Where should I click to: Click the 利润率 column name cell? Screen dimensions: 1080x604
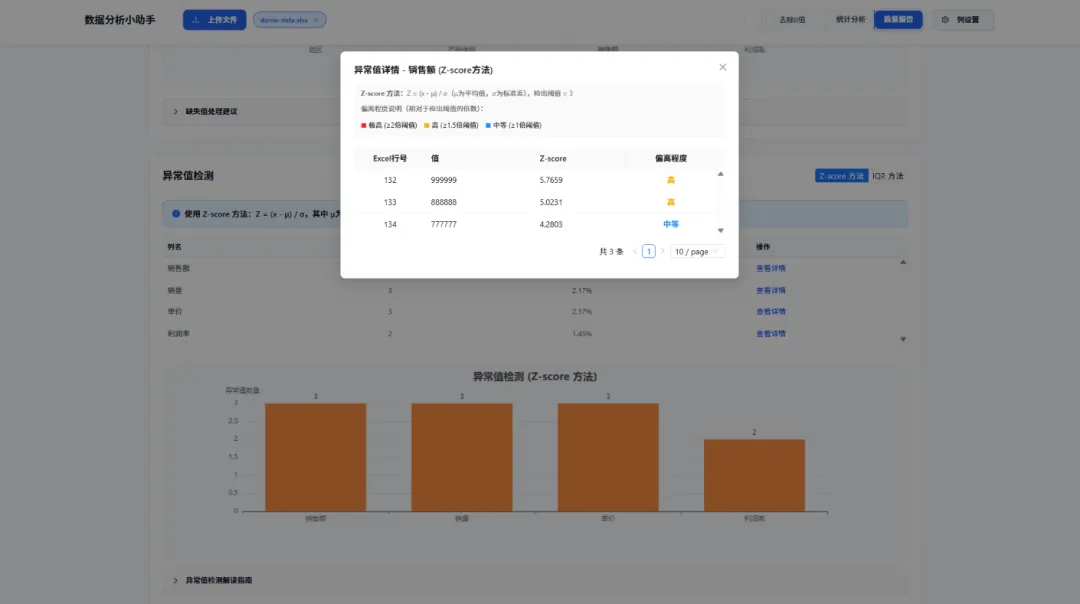coord(178,334)
